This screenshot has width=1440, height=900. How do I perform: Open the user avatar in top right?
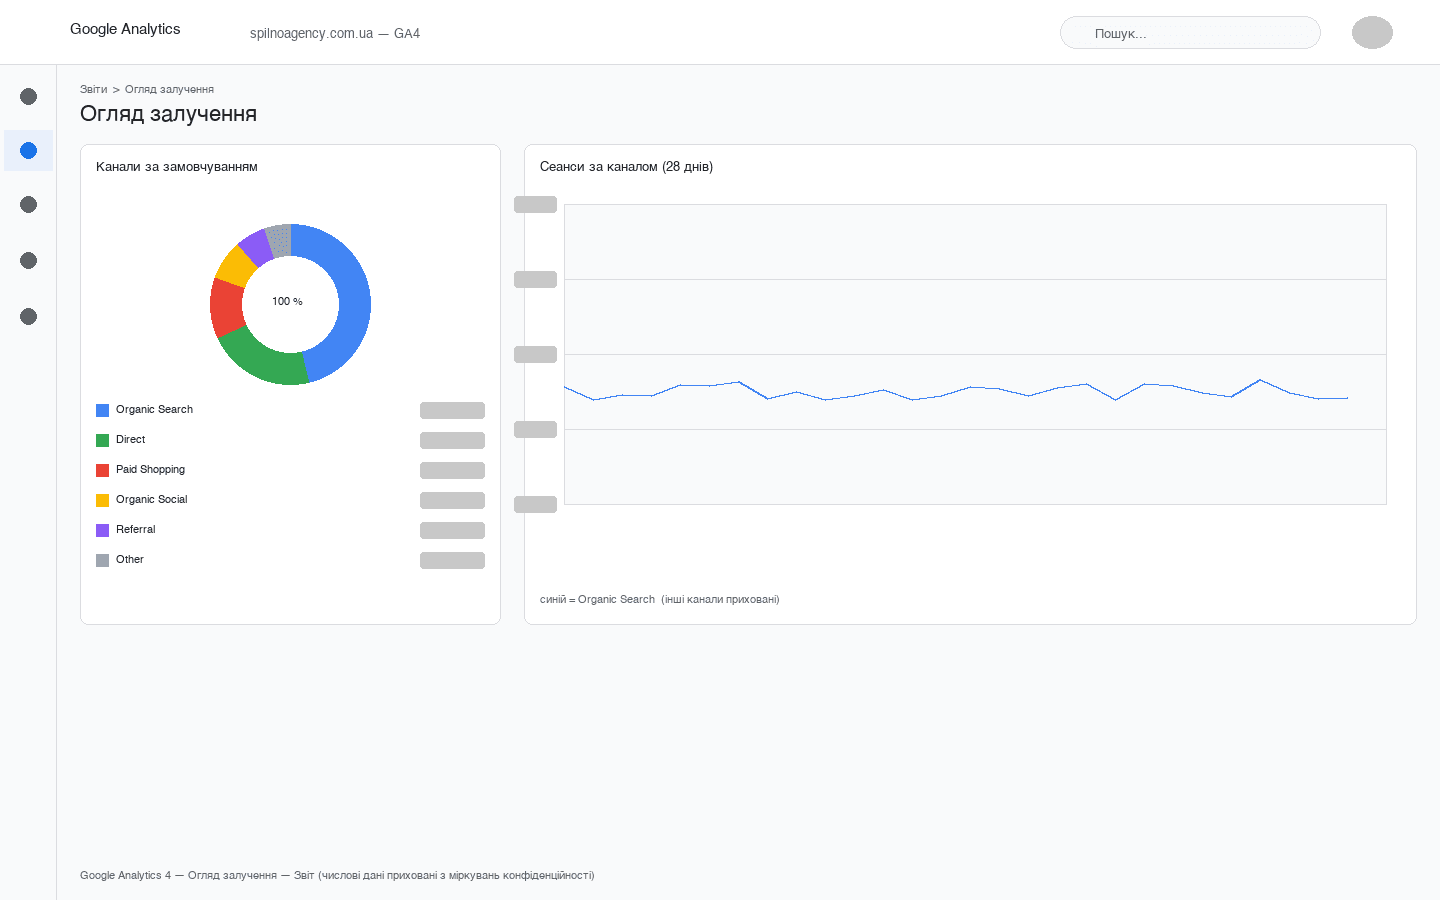[1372, 32]
